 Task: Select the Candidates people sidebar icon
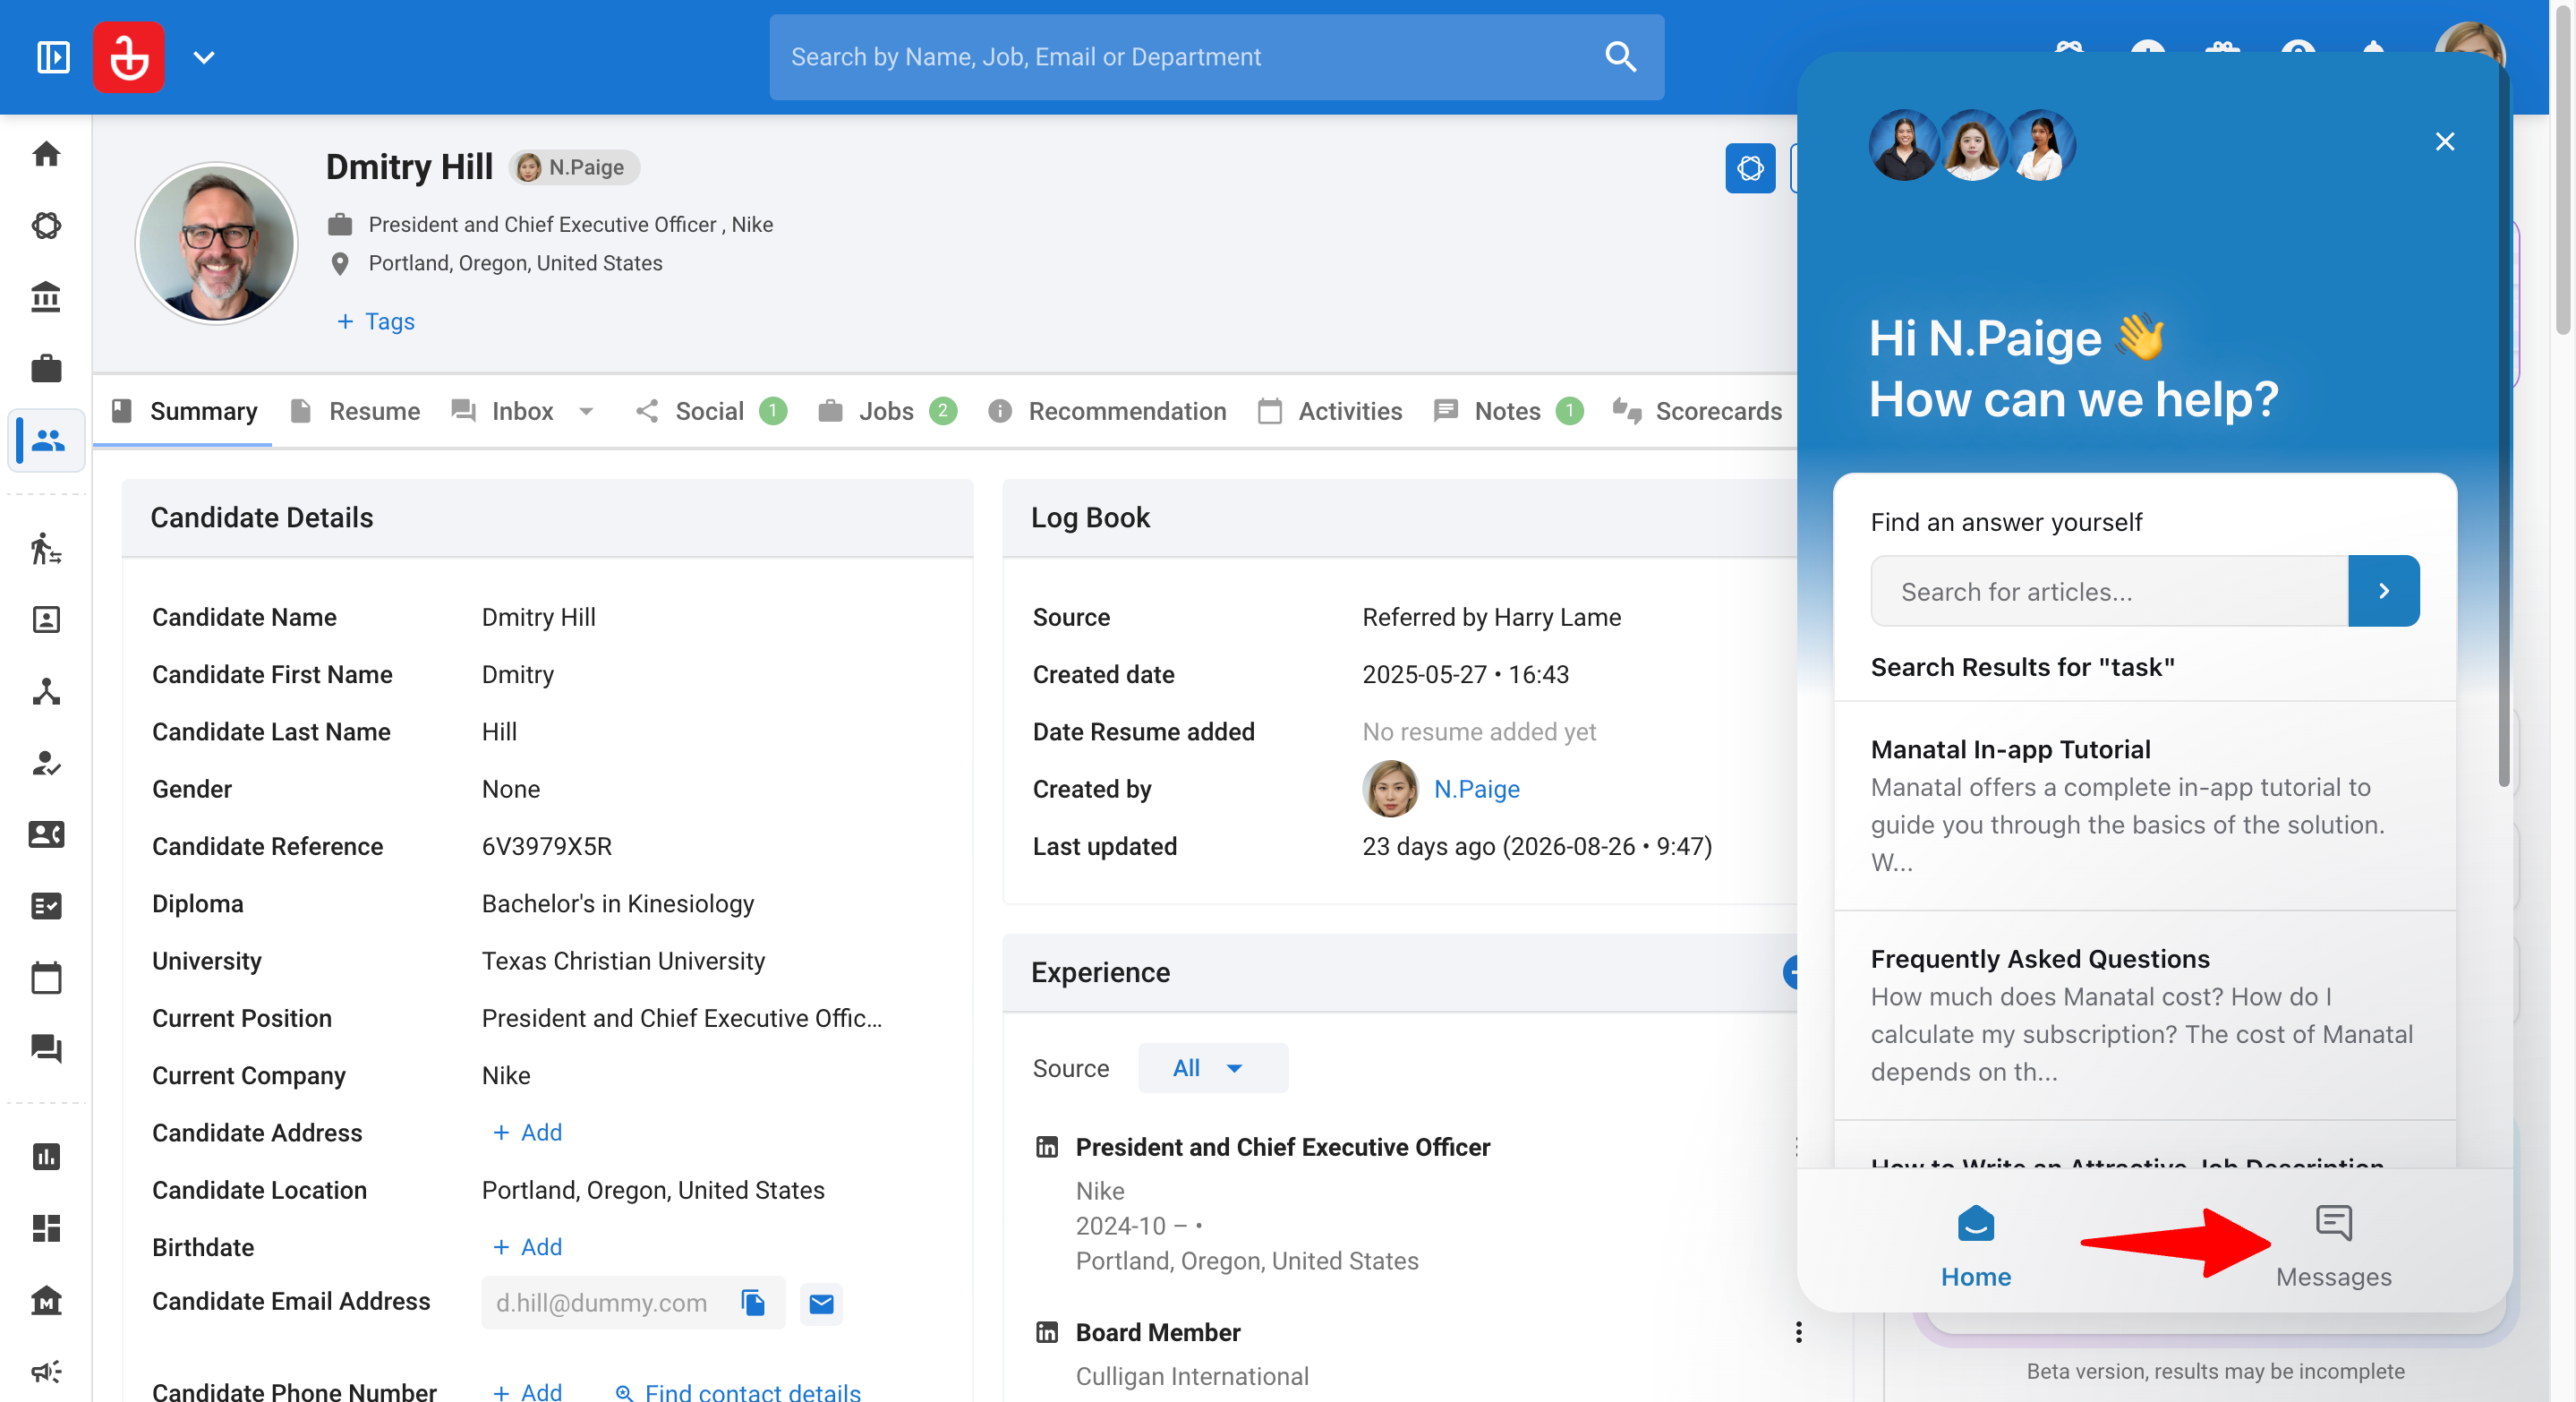pyautogui.click(x=47, y=440)
